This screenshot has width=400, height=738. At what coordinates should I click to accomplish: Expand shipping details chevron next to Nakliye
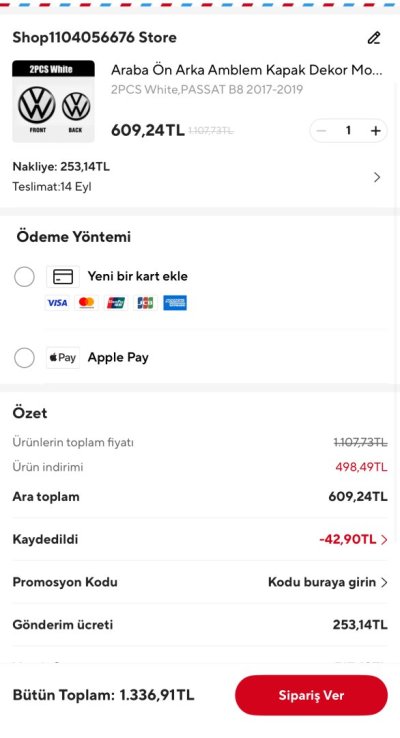click(377, 177)
